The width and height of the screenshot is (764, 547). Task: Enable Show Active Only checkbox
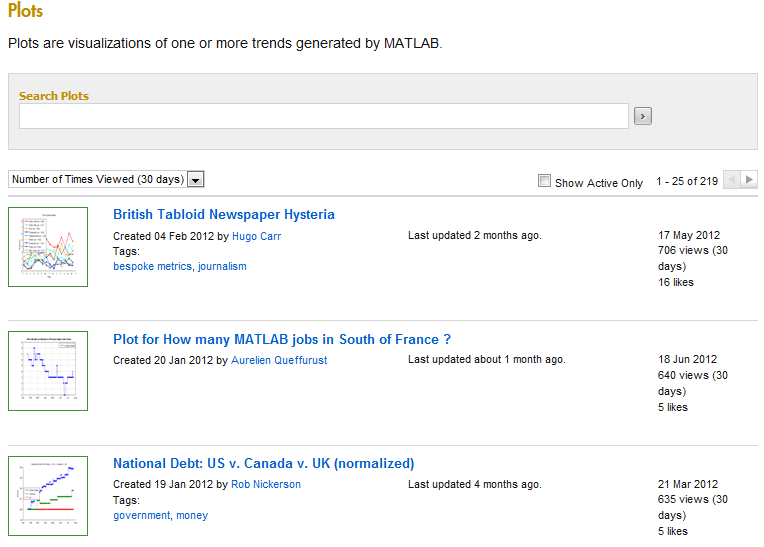[544, 181]
